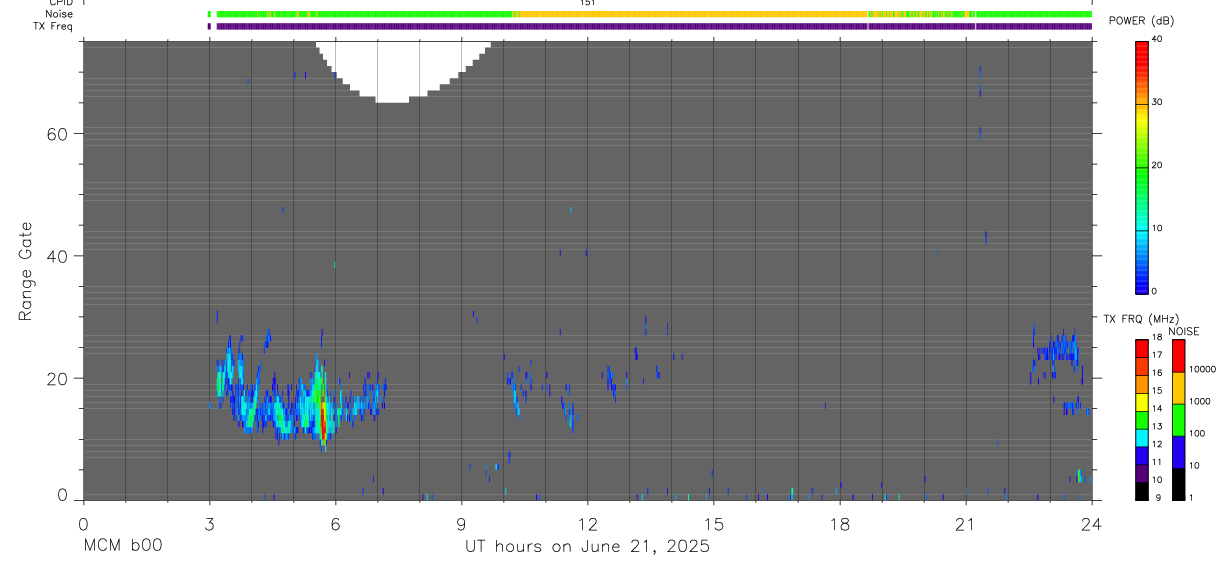Click the x-axis tick label '18'
Image resolution: width=1228 pixels, height=567 pixels.
(x=839, y=523)
